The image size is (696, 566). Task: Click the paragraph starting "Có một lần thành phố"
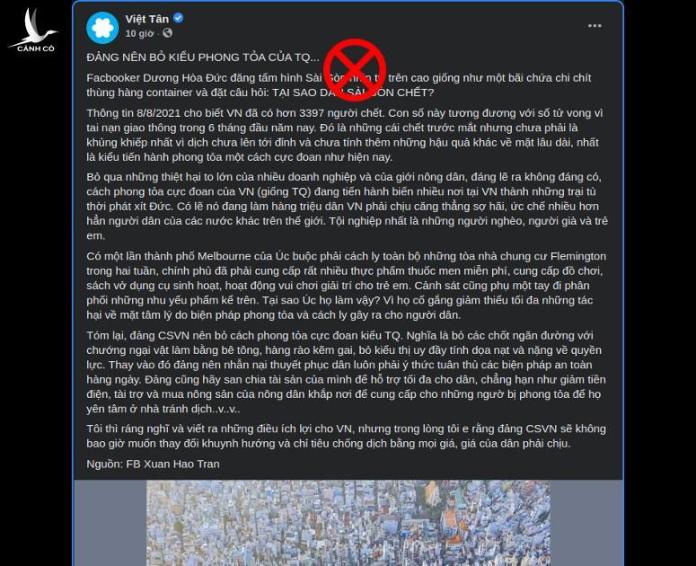346,285
